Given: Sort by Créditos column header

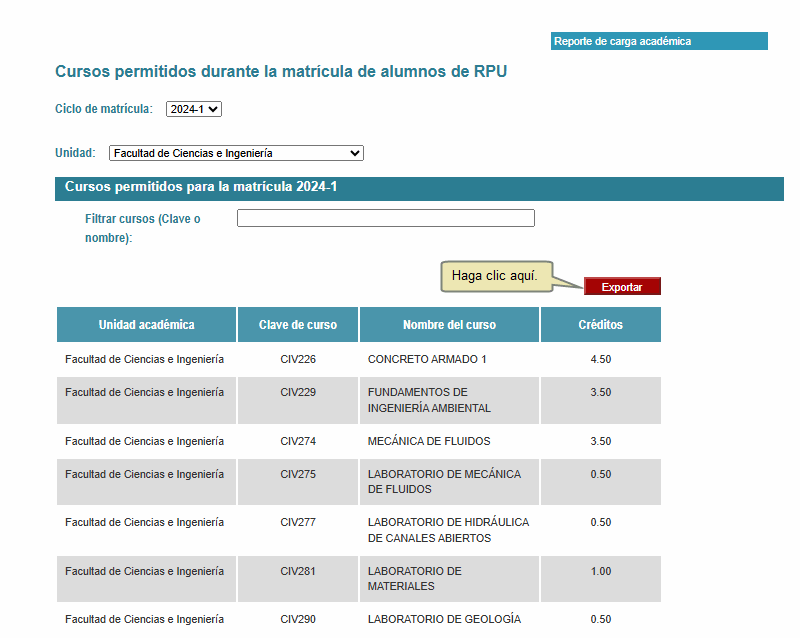Looking at the screenshot, I should pos(601,325).
